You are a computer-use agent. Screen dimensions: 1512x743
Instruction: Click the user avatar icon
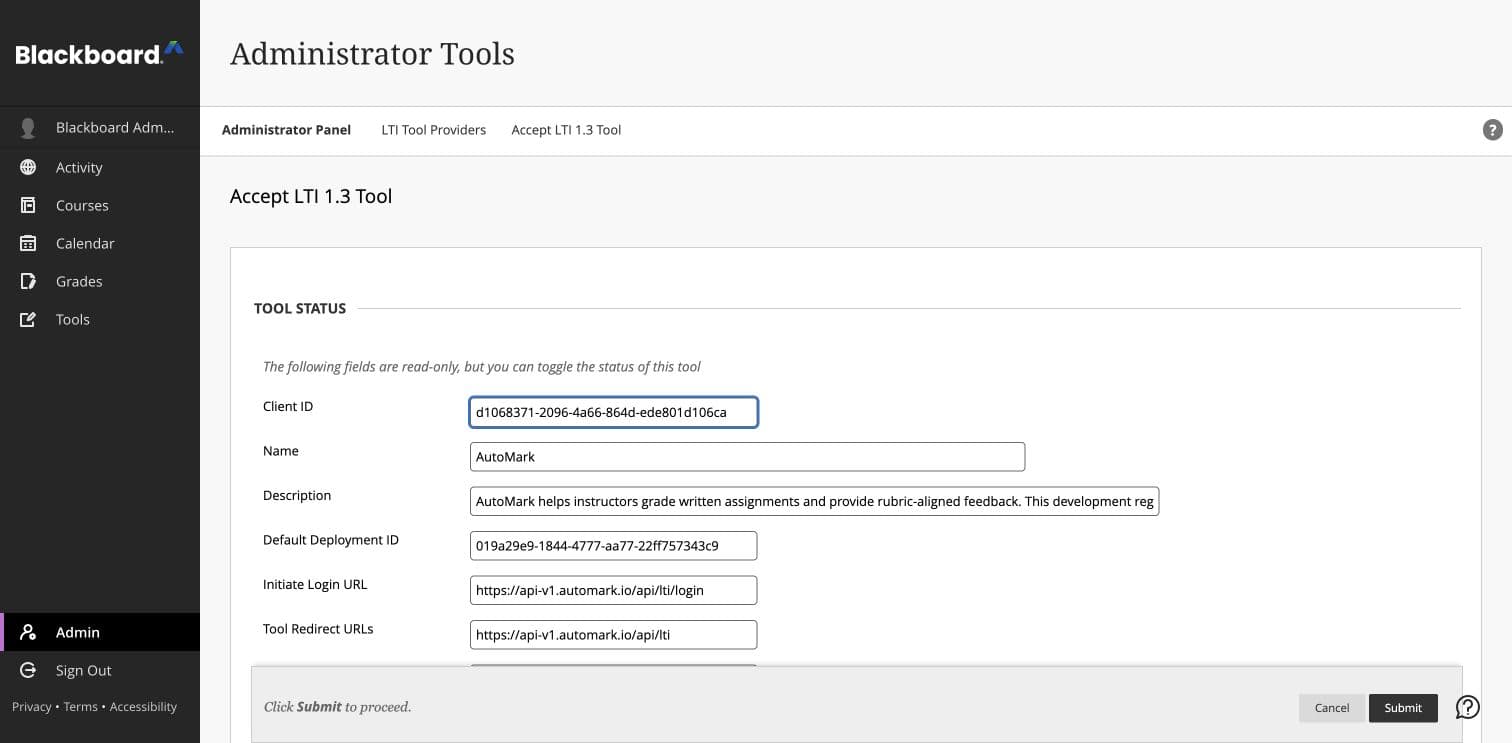tap(28, 128)
